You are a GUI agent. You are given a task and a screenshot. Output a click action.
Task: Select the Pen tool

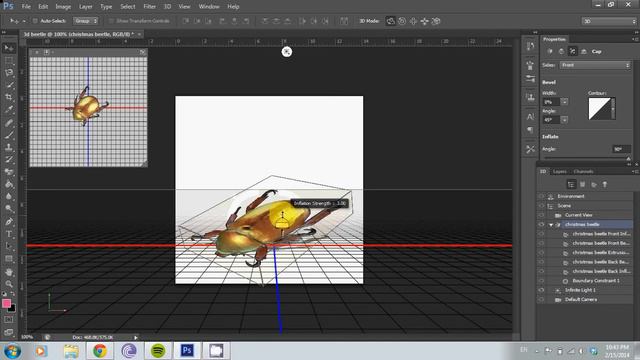9,222
